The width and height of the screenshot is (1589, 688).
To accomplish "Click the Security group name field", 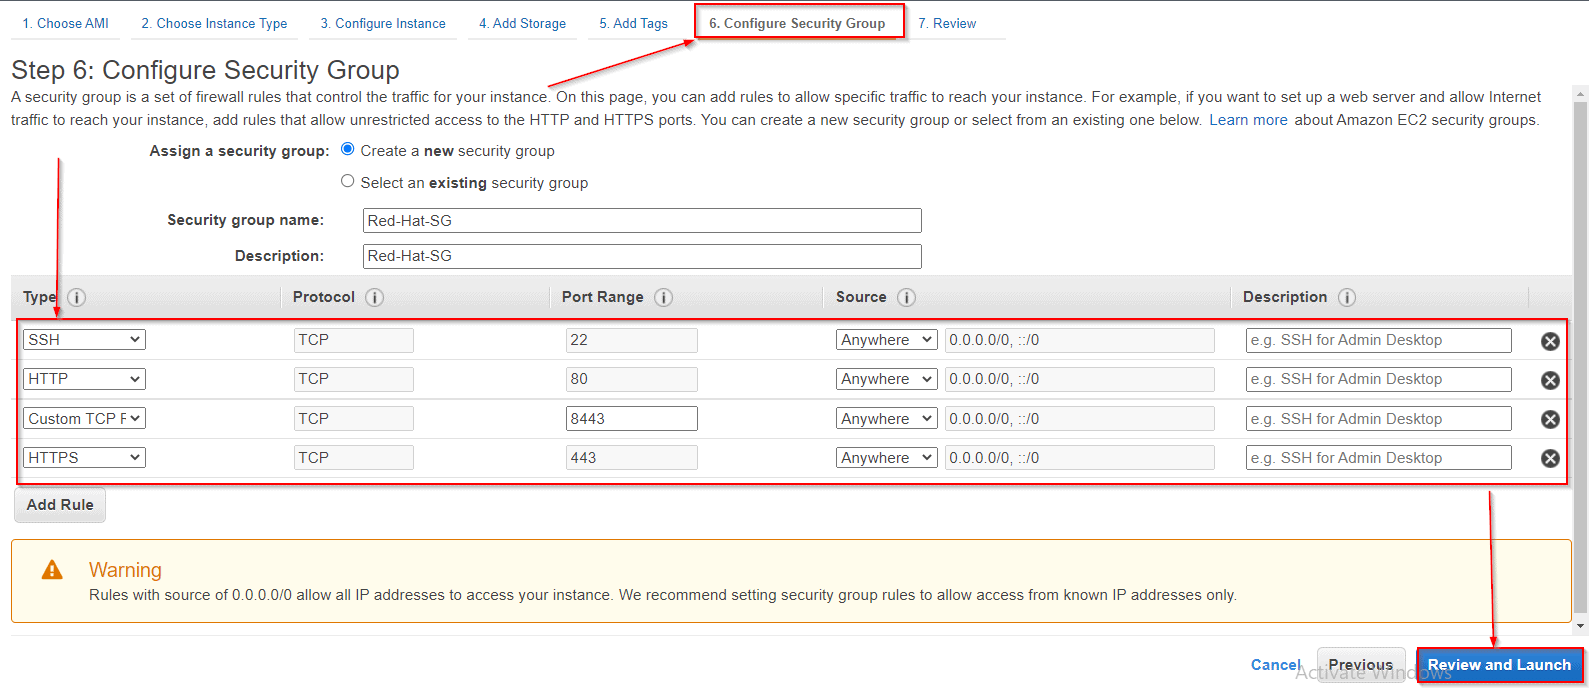I will point(641,221).
